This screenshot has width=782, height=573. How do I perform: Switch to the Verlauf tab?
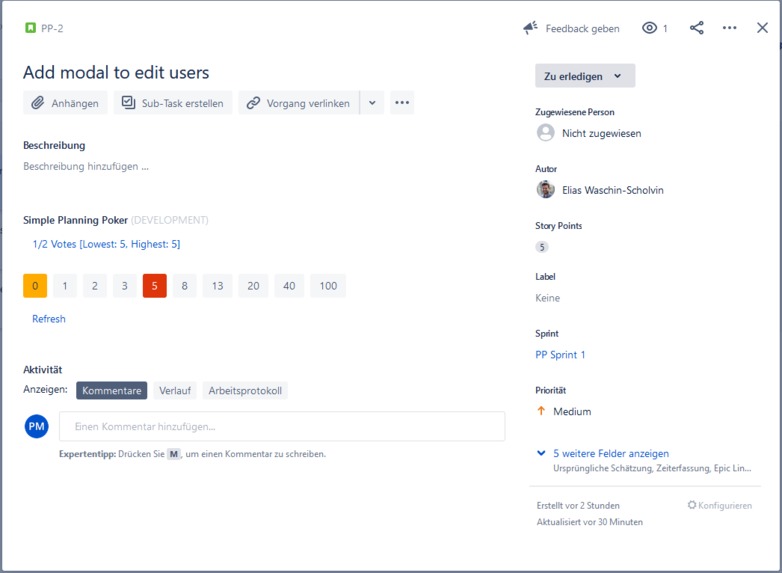pos(175,390)
